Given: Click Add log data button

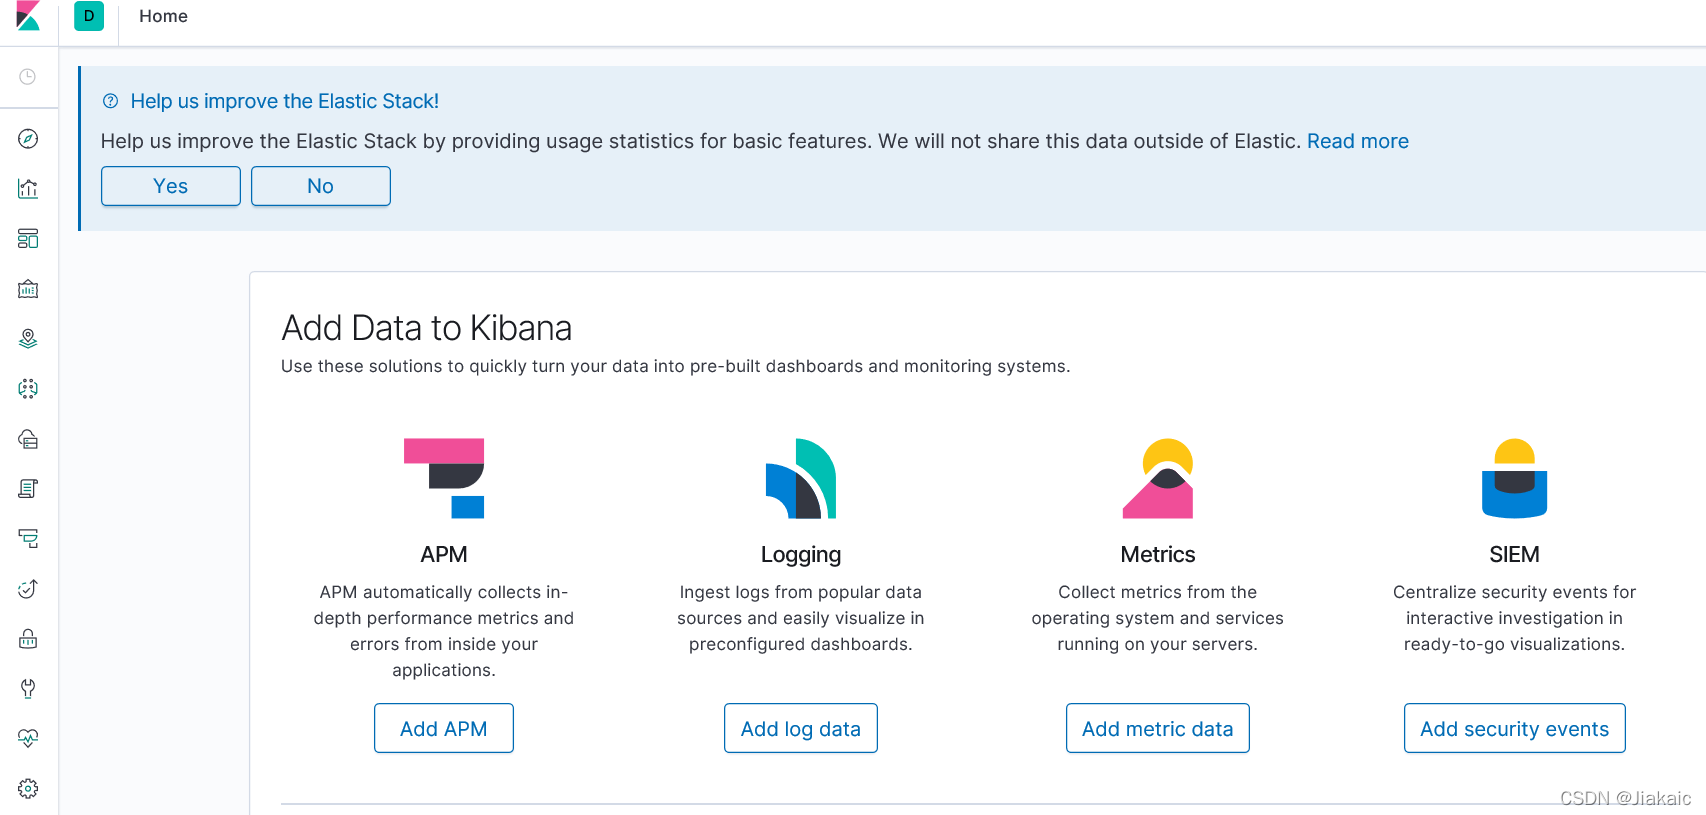Looking at the screenshot, I should point(800,728).
